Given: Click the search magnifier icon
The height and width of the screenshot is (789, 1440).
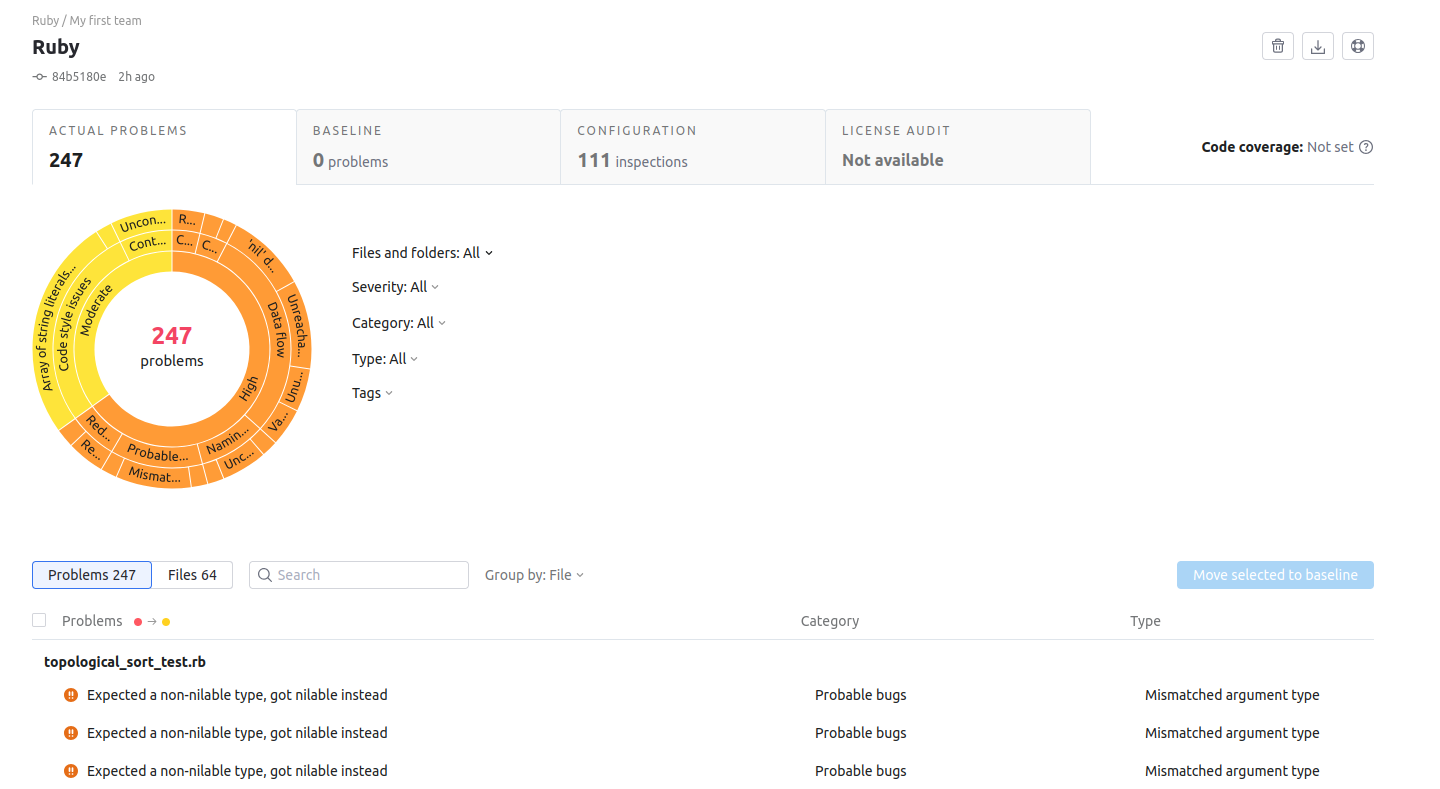Looking at the screenshot, I should click(265, 575).
